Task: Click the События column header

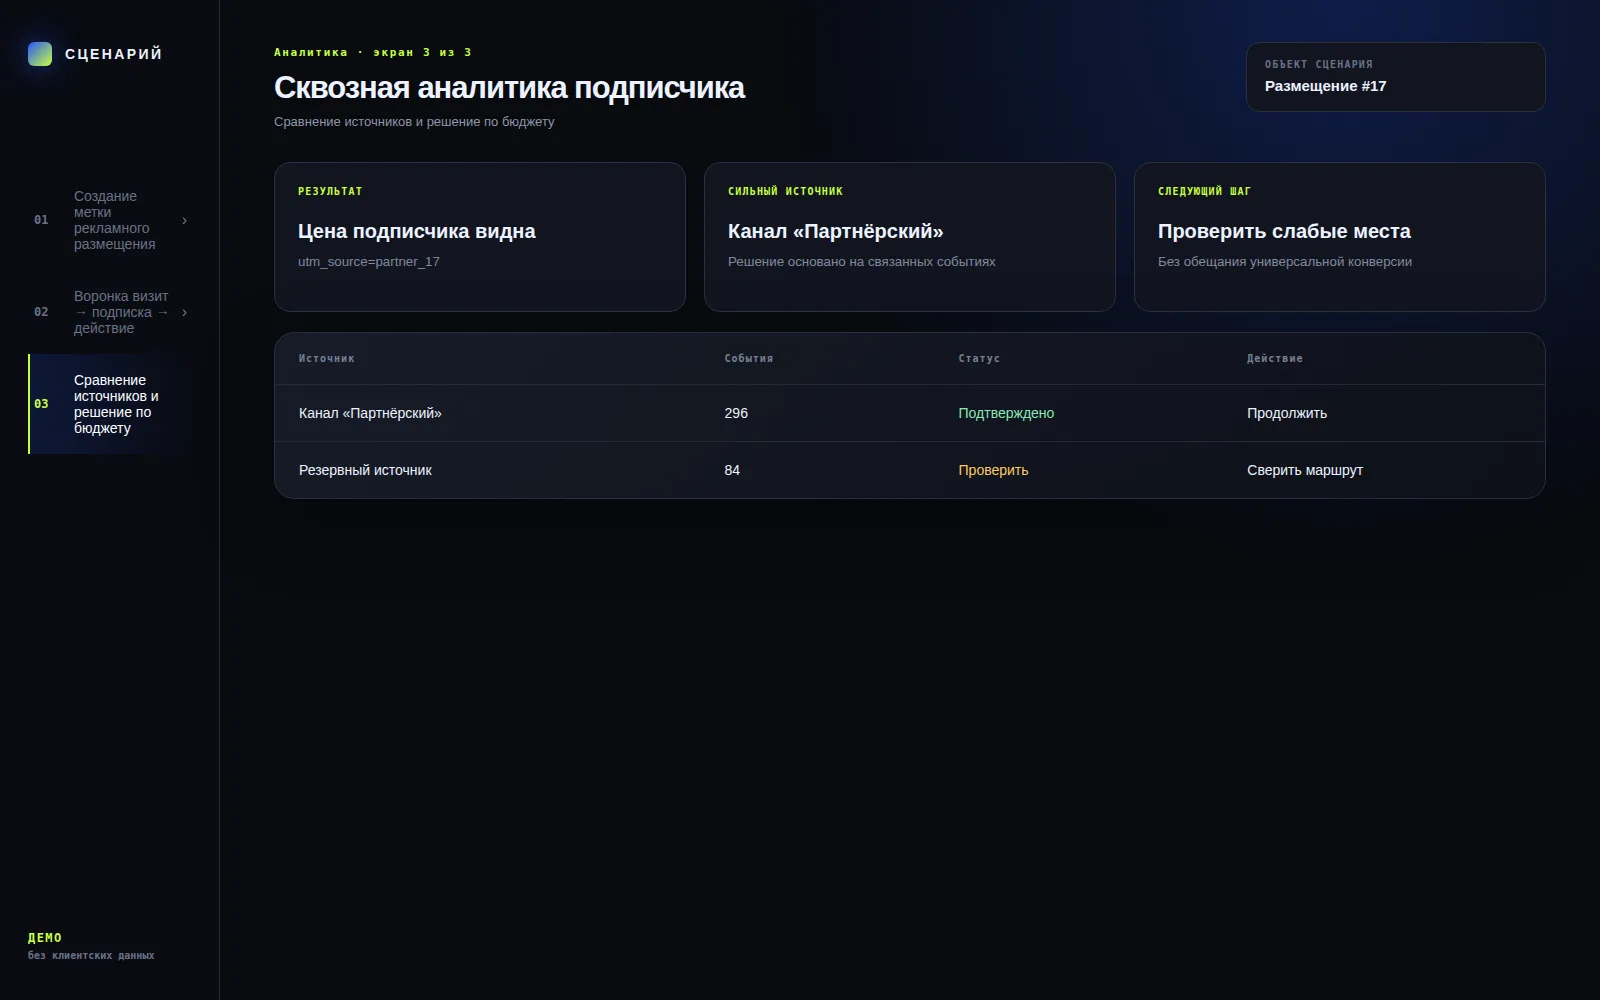Action: click(x=749, y=358)
